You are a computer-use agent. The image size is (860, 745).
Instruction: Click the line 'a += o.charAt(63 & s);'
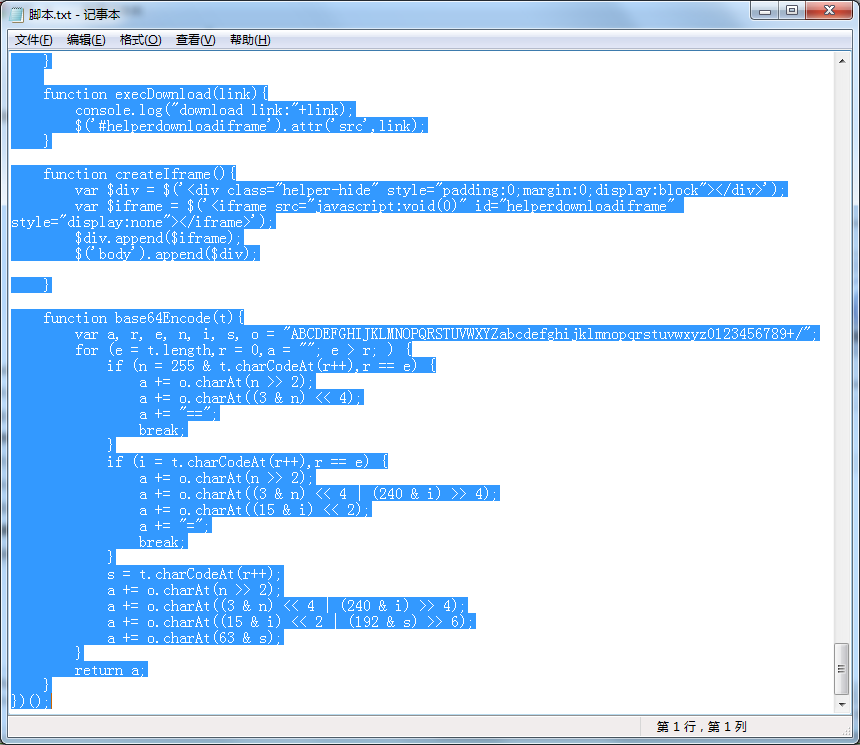click(195, 638)
